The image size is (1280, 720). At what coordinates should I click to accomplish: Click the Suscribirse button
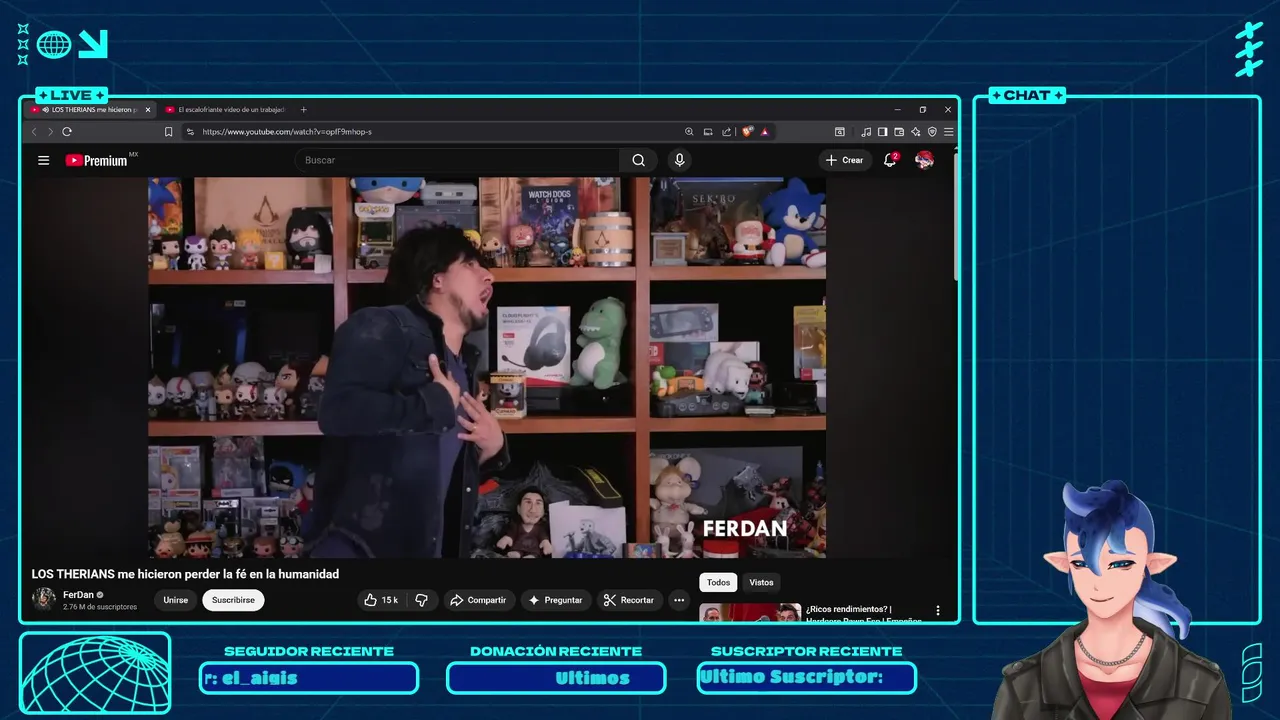[x=233, y=600]
